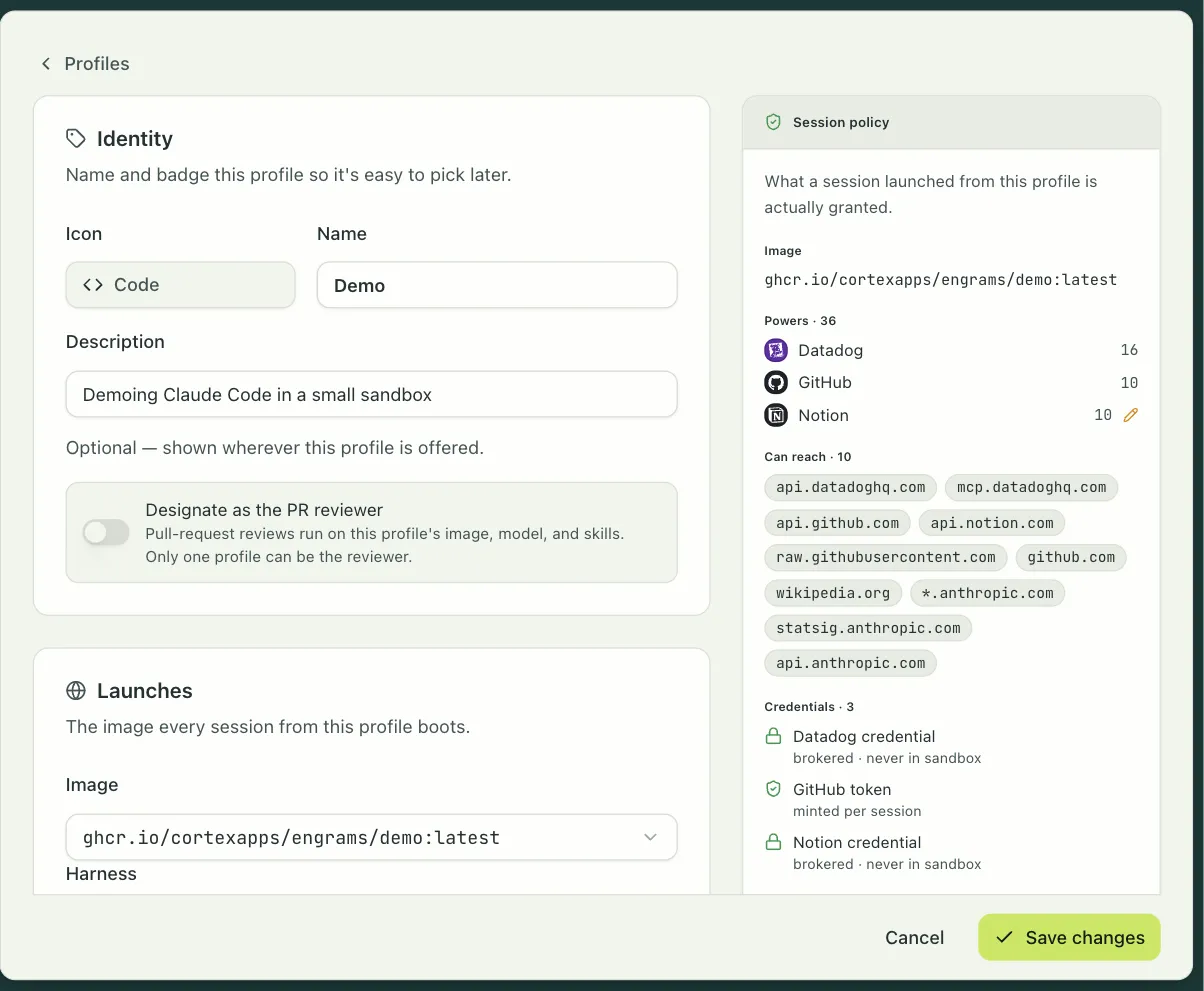Click the api.datadoghq.com chip
Viewport: 1204px width, 991px height.
pos(851,488)
